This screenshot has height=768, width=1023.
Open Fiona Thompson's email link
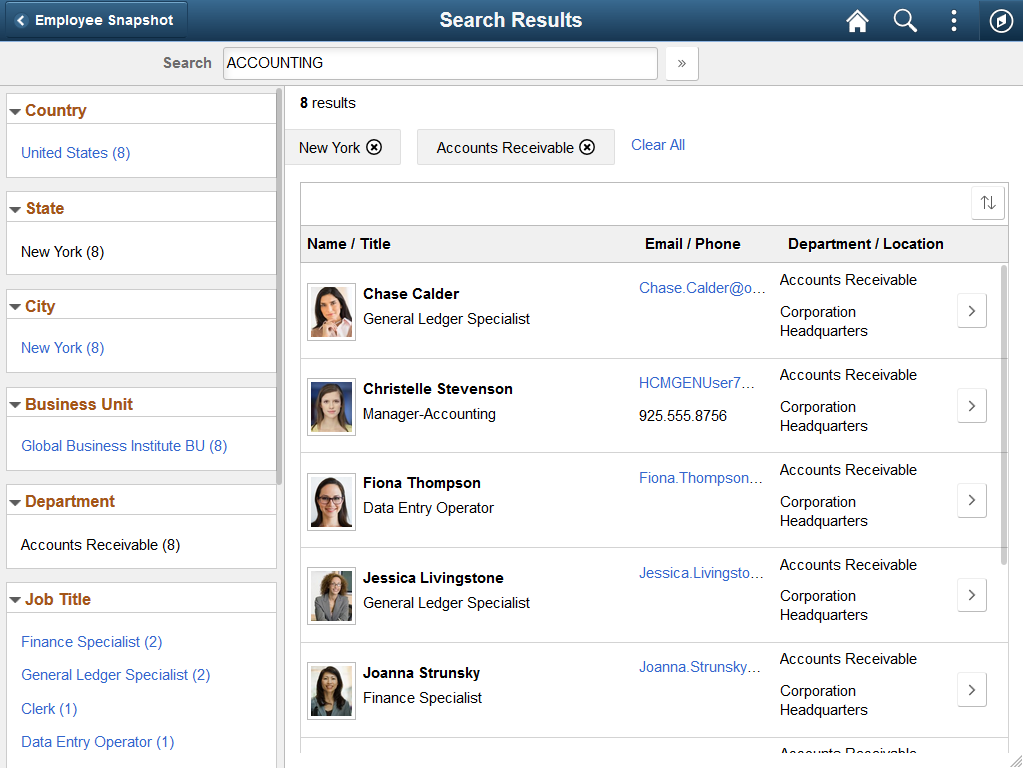[x=701, y=478]
